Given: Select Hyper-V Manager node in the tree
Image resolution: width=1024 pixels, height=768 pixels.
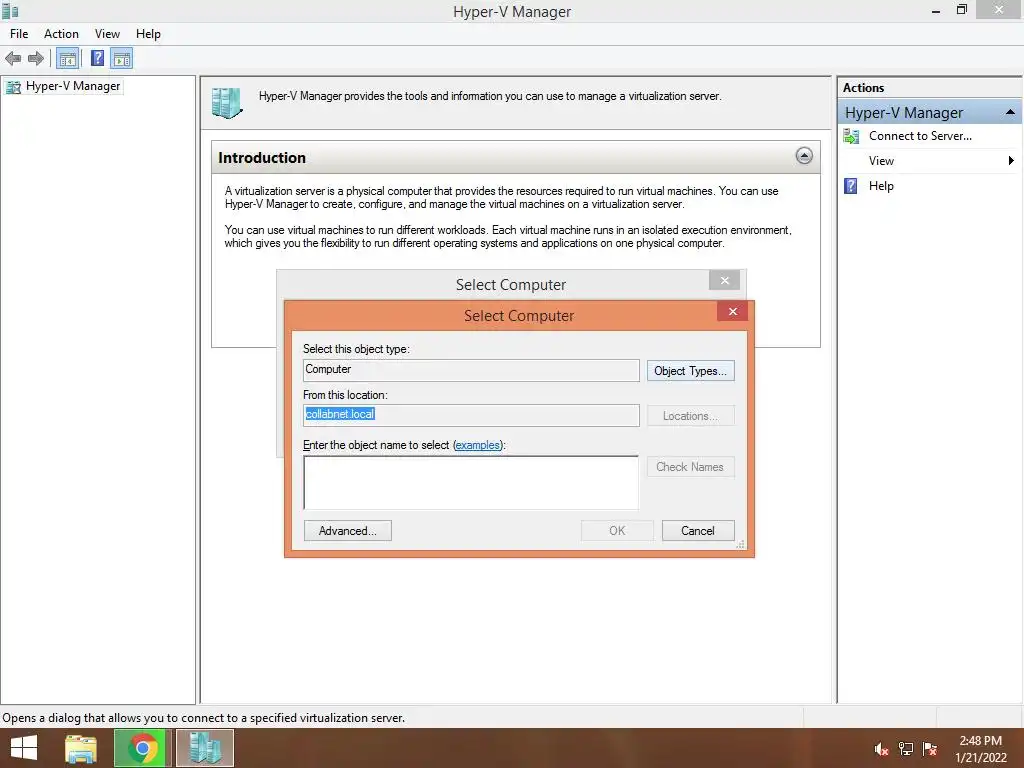Looking at the screenshot, I should tap(72, 86).
